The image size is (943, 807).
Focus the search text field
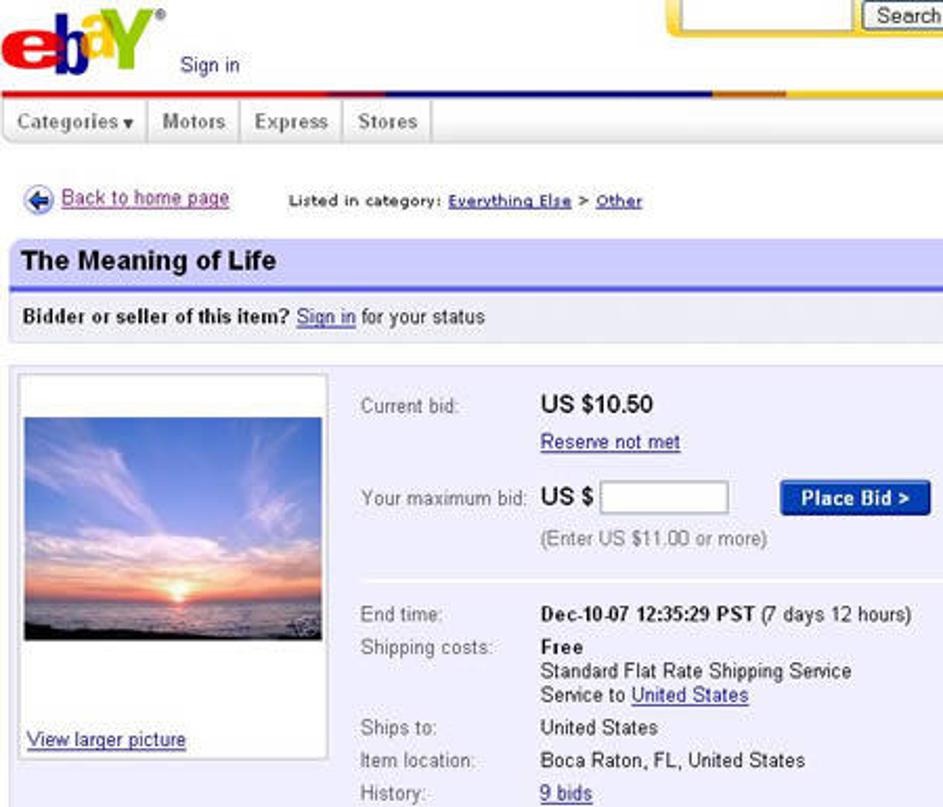click(x=767, y=15)
